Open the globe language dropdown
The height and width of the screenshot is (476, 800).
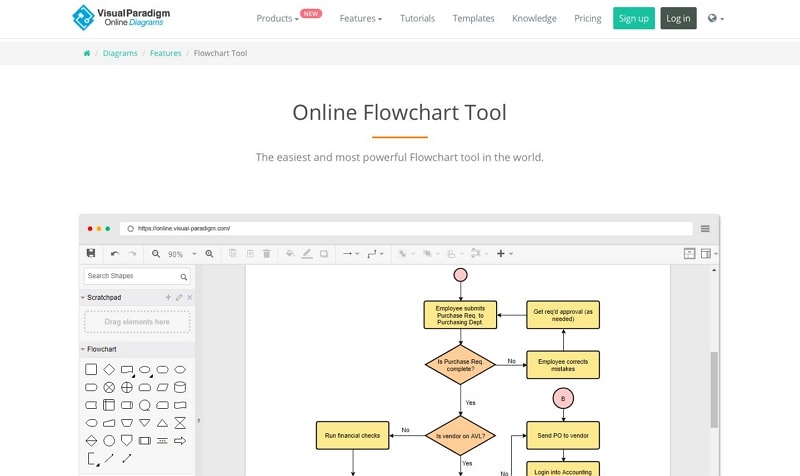point(716,18)
